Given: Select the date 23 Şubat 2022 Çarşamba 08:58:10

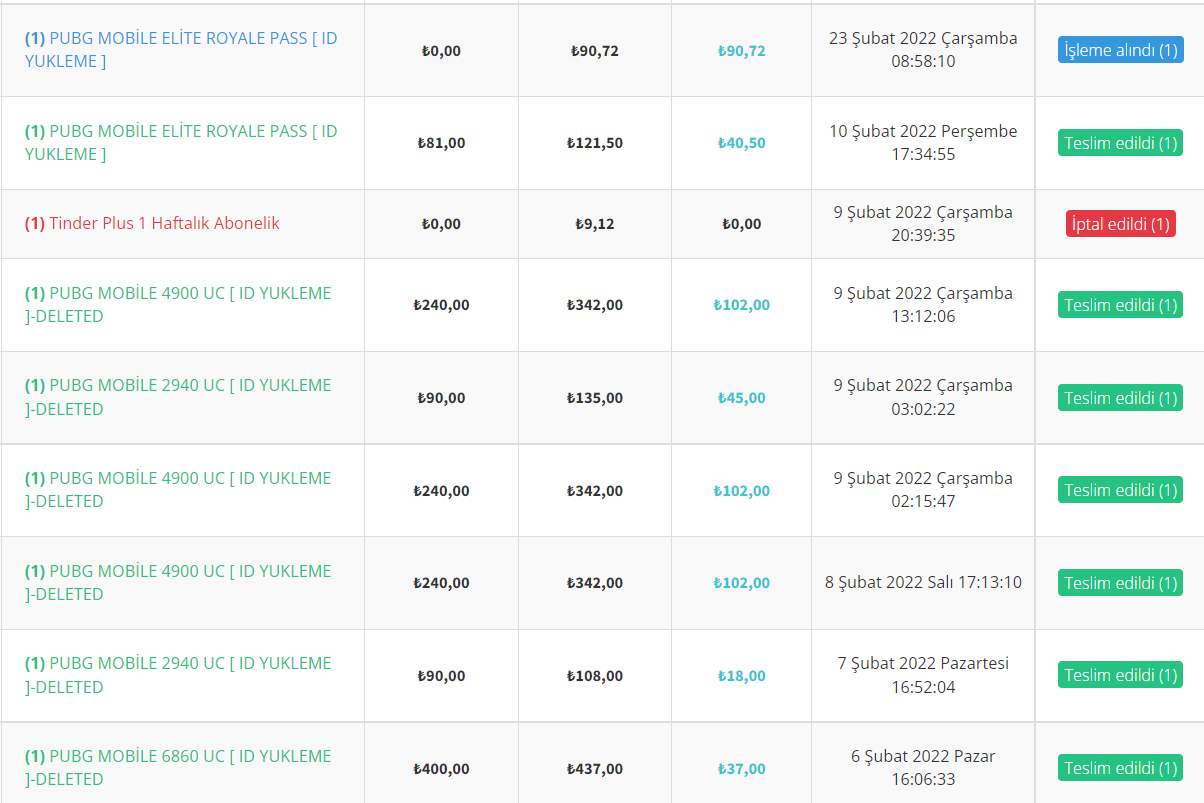Looking at the screenshot, I should [923, 50].
